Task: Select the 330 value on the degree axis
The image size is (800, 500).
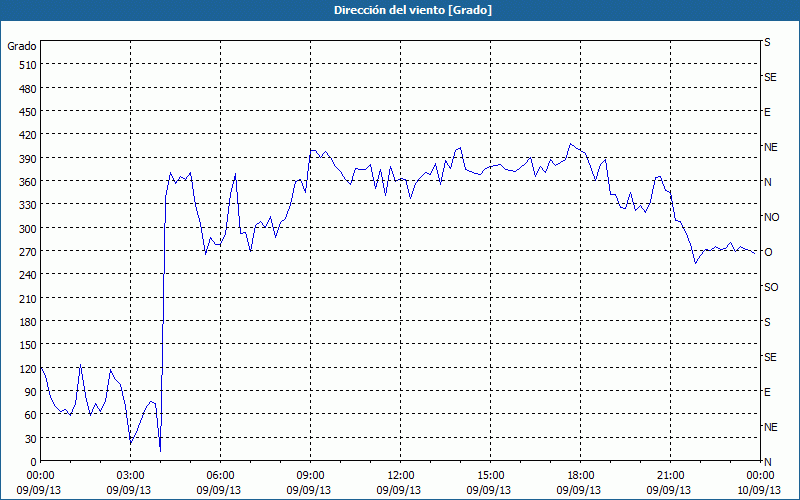Action: pos(28,205)
